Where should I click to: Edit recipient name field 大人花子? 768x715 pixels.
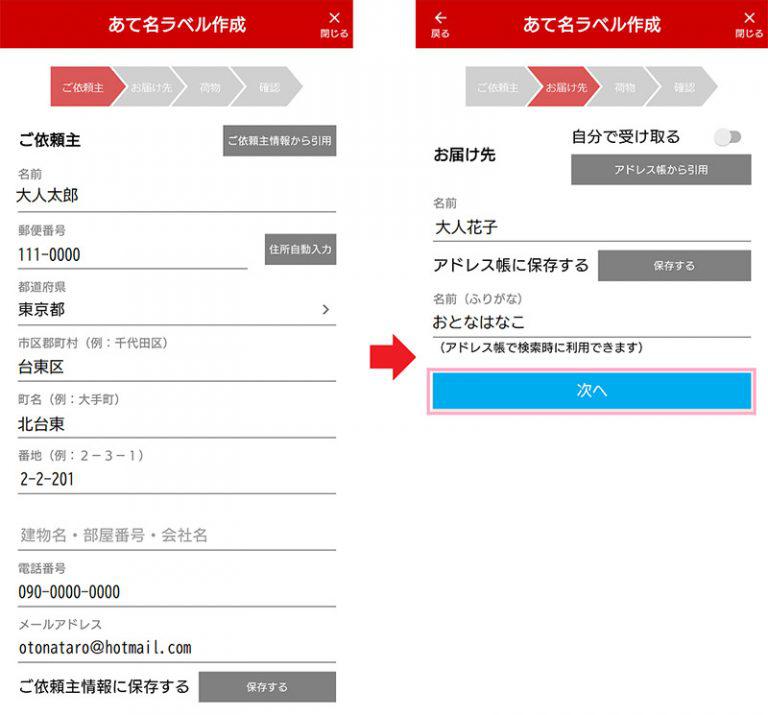tap(592, 227)
